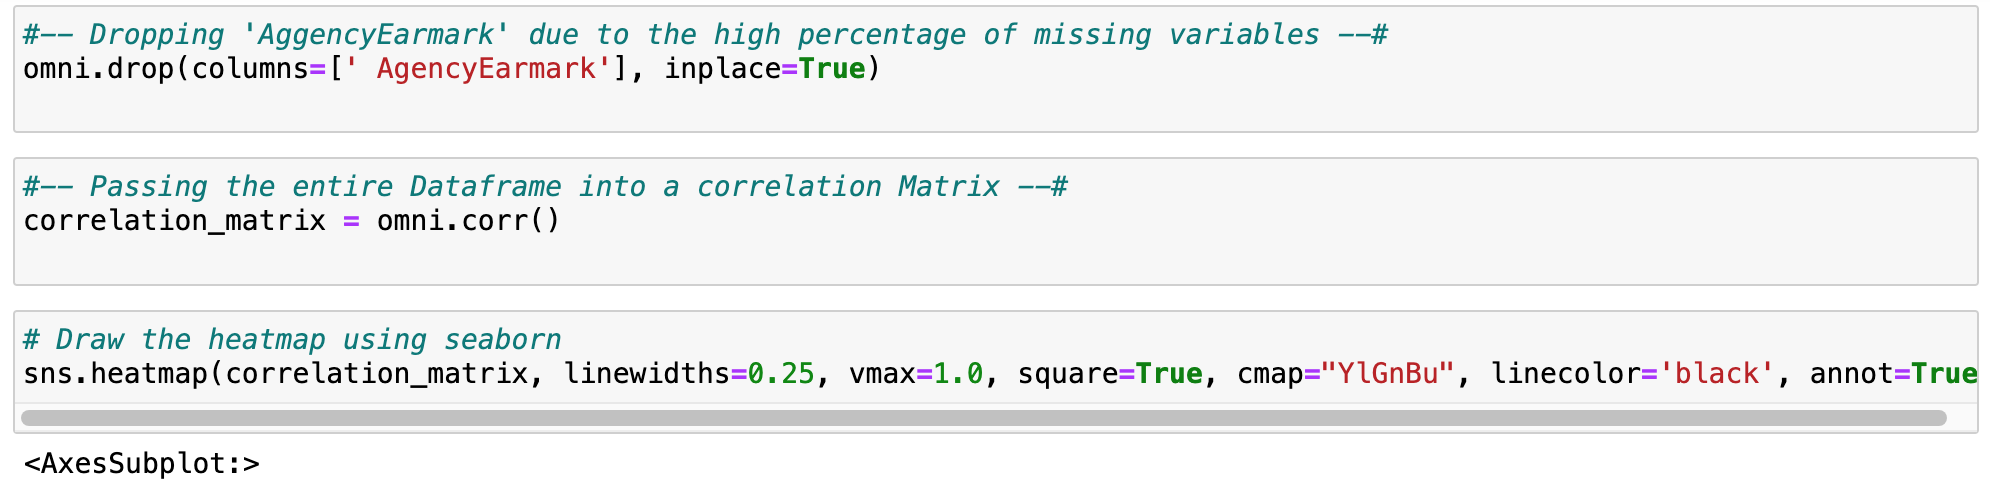Screen dimensions: 1990x498
Task: Click the <AxesSubplot:> output text
Action: coord(141,464)
